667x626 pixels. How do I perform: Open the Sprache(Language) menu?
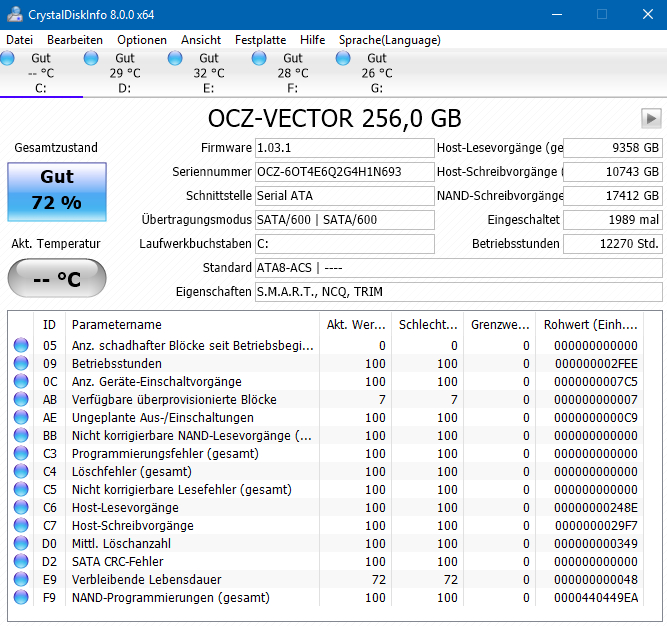(390, 40)
